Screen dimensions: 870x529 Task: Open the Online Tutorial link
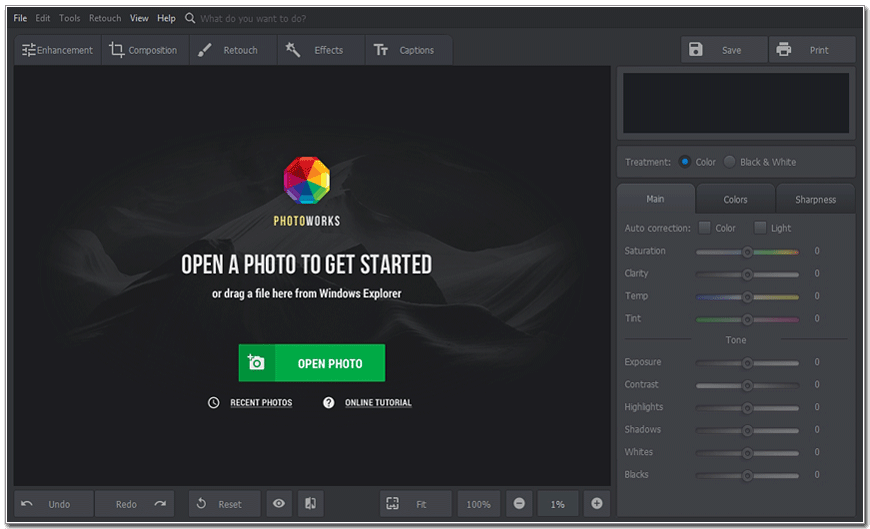(x=378, y=402)
